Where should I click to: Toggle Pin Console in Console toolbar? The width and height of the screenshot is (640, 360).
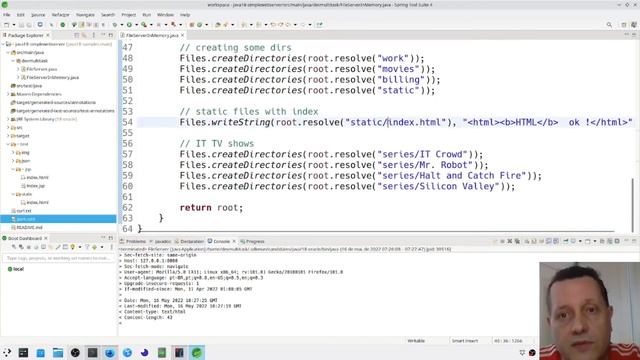[566, 241]
